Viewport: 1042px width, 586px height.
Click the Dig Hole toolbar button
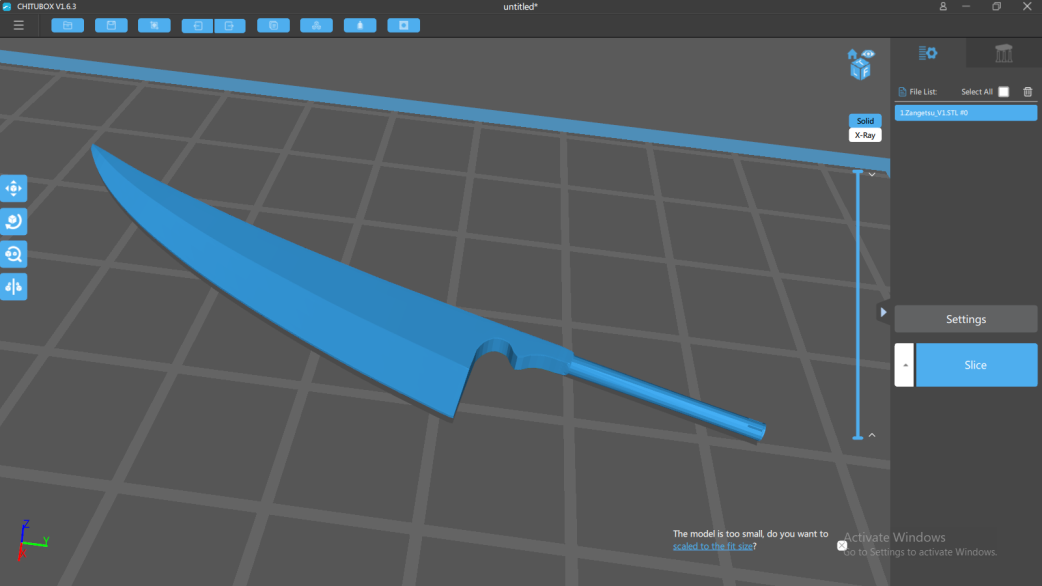click(403, 25)
